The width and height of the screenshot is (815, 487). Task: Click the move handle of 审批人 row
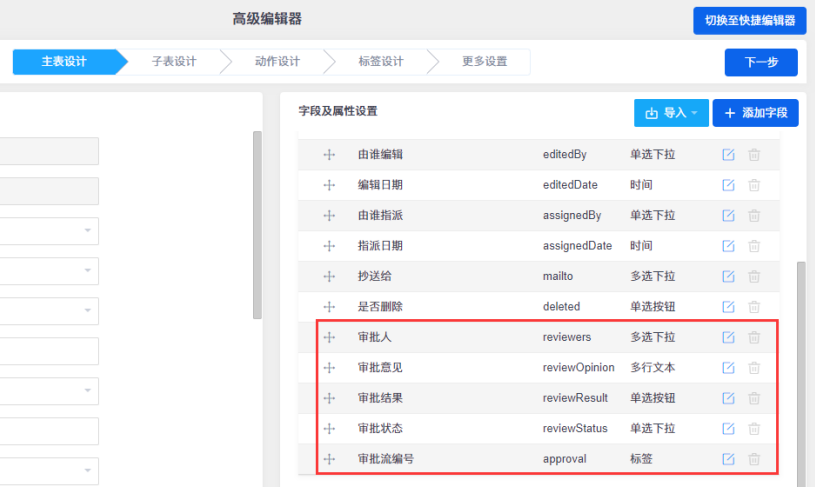click(329, 337)
